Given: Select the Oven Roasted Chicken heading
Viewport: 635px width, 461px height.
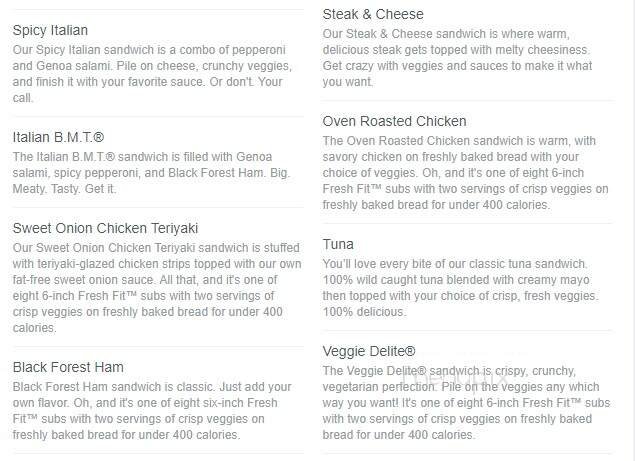Looking at the screenshot, I should point(394,122).
